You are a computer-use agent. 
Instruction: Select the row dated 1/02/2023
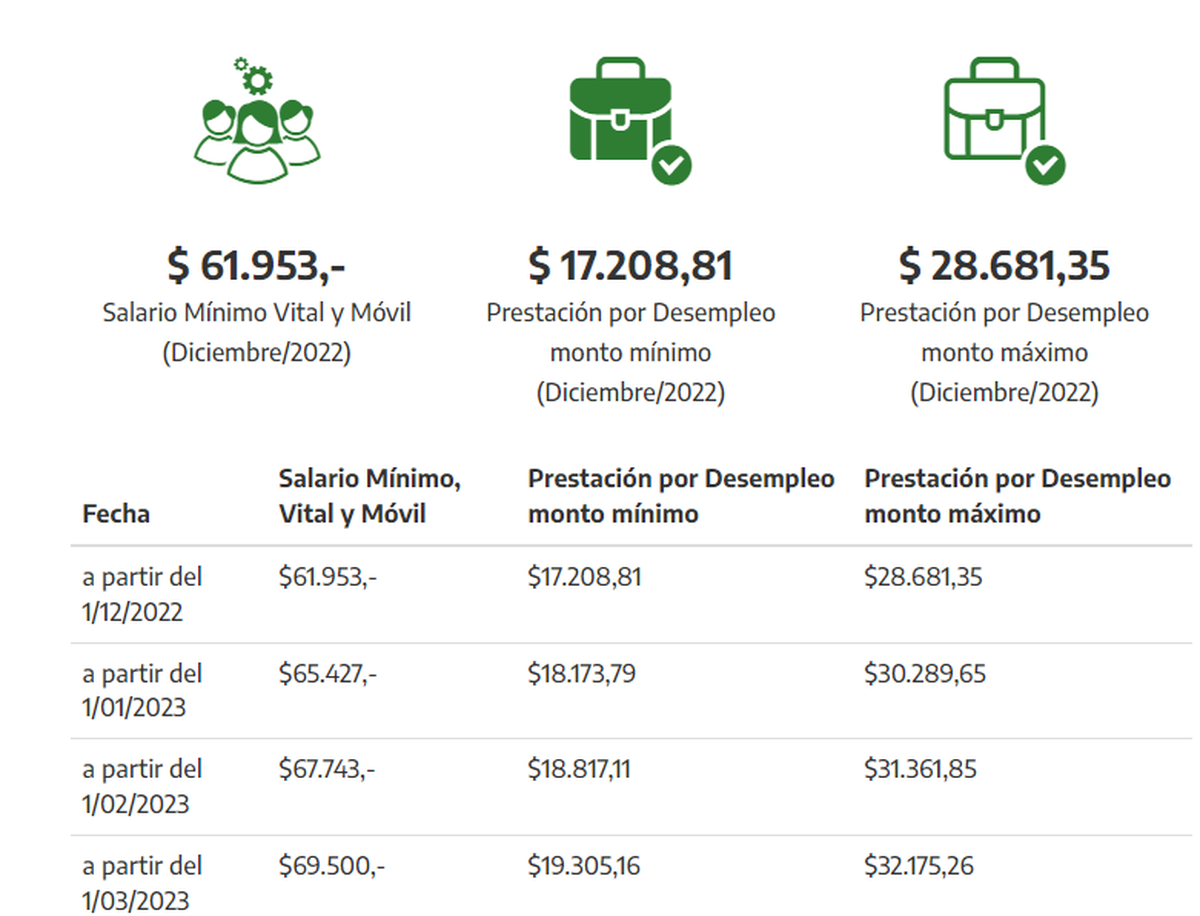(x=142, y=787)
